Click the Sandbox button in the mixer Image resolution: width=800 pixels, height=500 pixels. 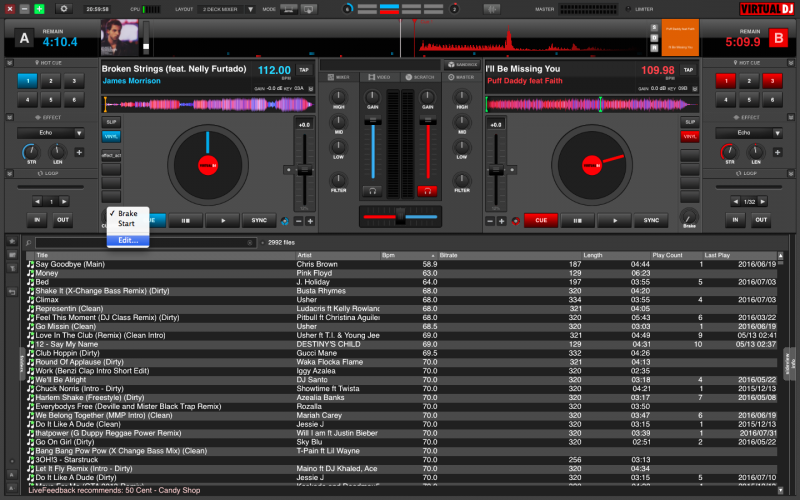pyautogui.click(x=462, y=64)
